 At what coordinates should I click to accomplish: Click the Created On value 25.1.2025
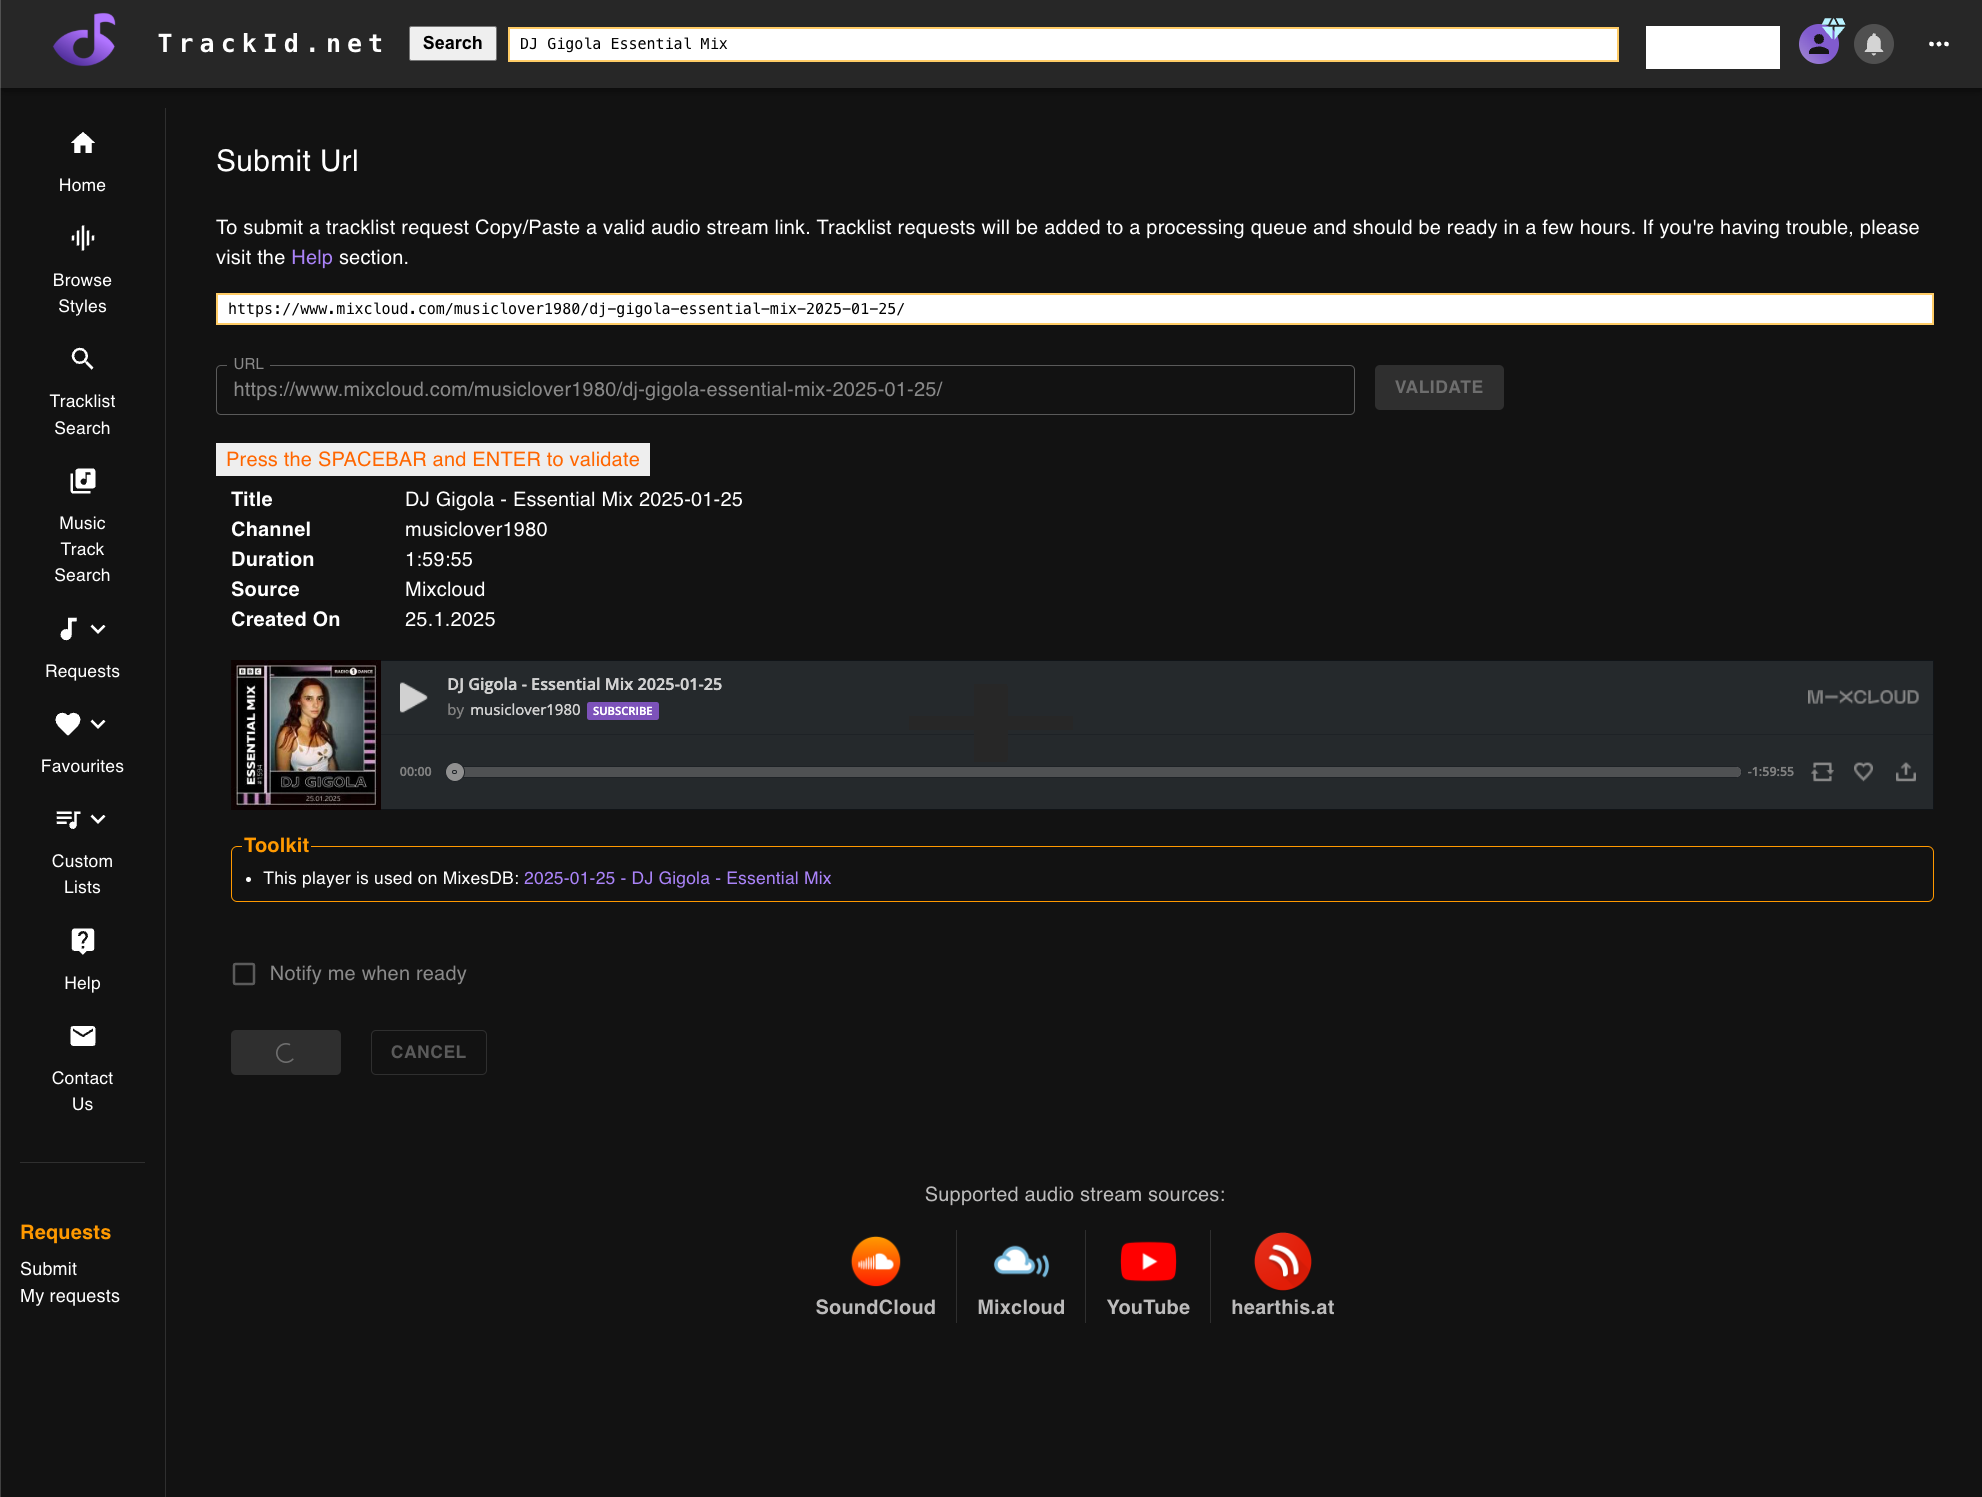450,619
